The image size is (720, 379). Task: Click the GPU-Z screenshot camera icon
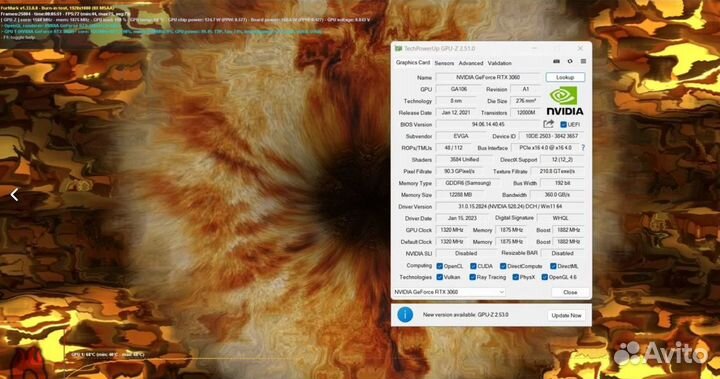click(556, 62)
